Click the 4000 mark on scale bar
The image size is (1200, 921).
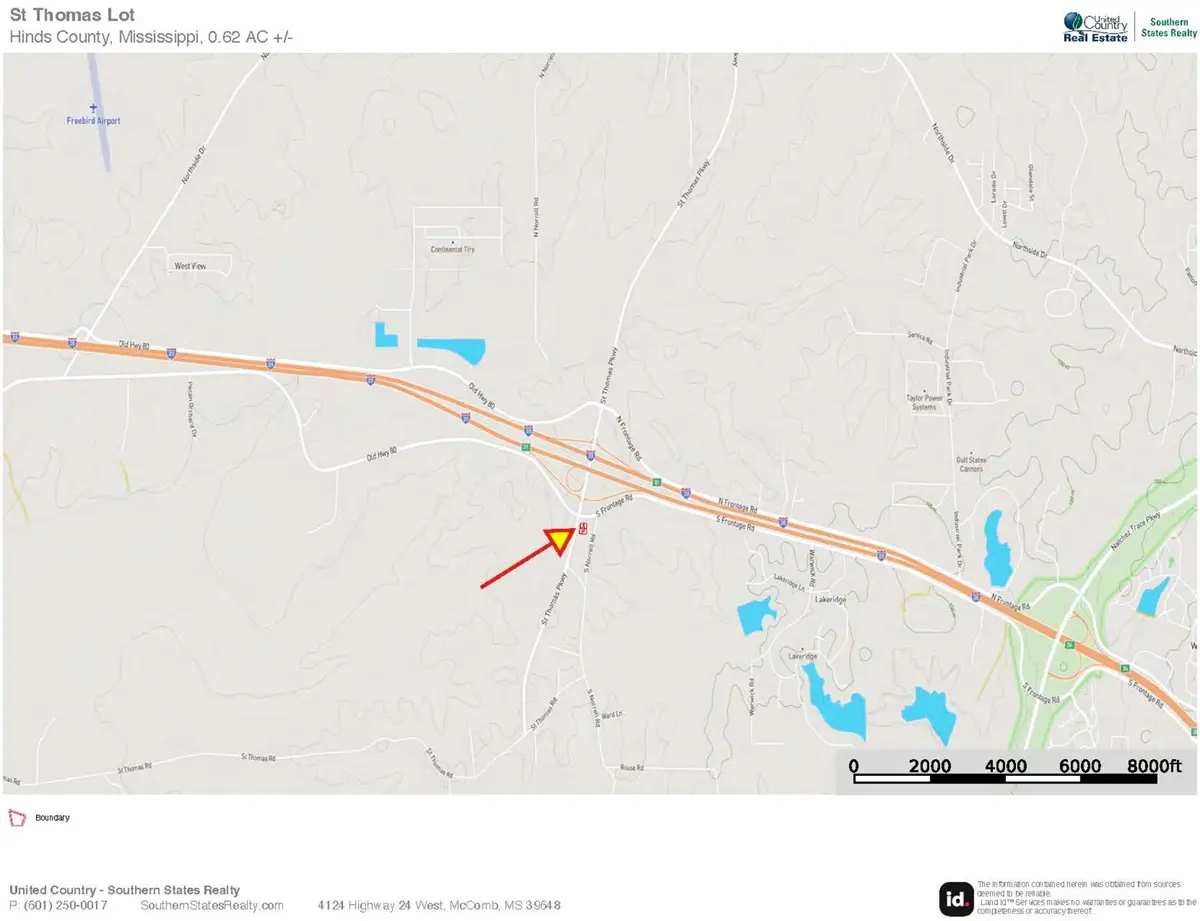(1006, 766)
